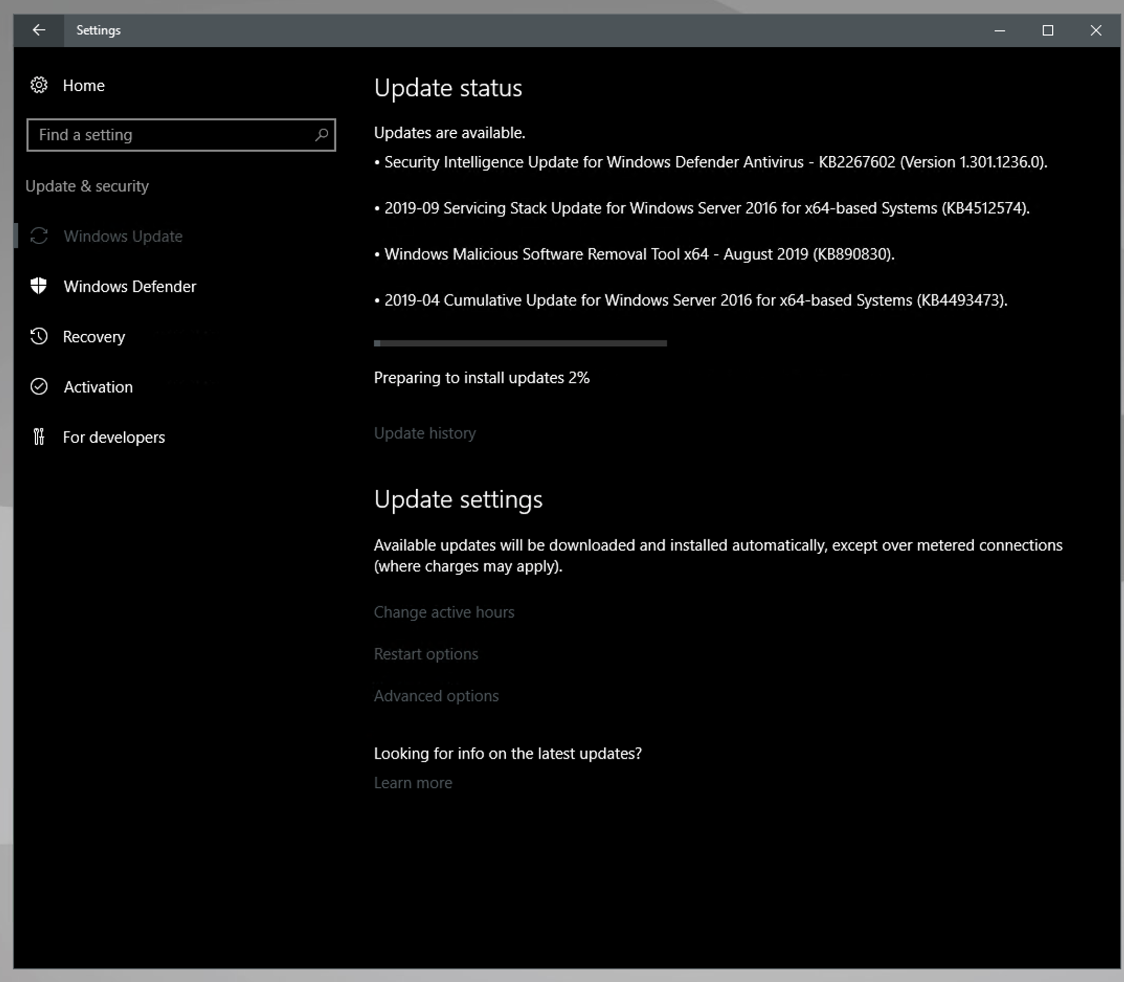Click the Servicing Stack Update KB4512574 entry
1124x982 pixels.
702,208
